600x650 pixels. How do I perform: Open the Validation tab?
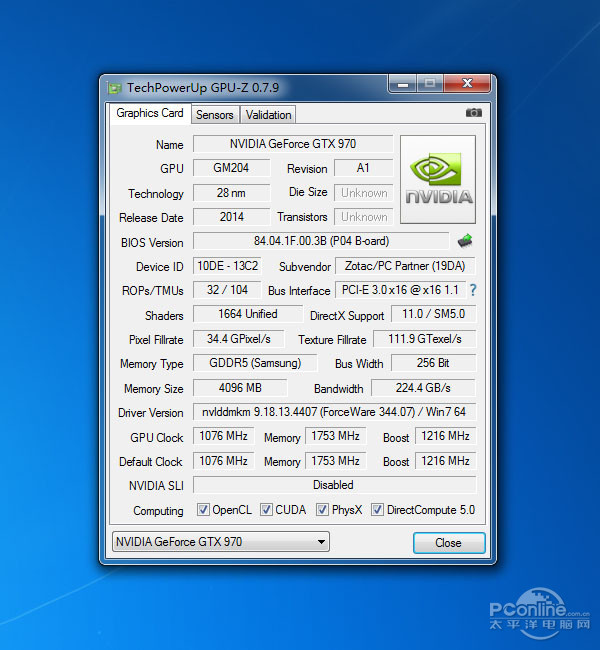(x=268, y=115)
